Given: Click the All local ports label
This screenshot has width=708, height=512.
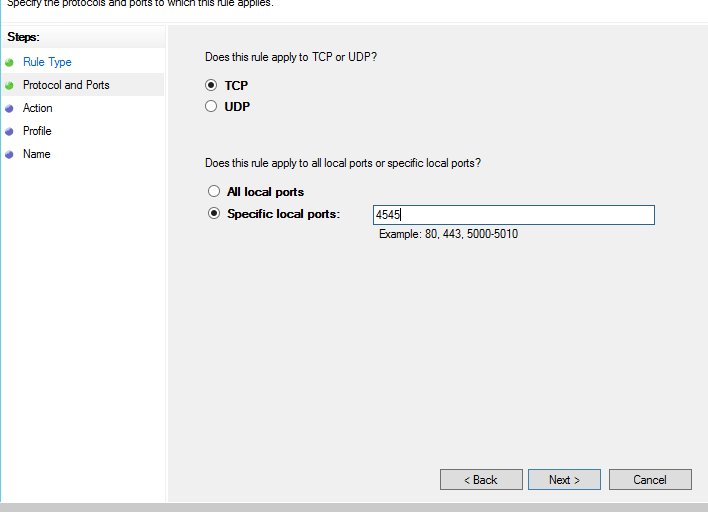Looking at the screenshot, I should [266, 192].
